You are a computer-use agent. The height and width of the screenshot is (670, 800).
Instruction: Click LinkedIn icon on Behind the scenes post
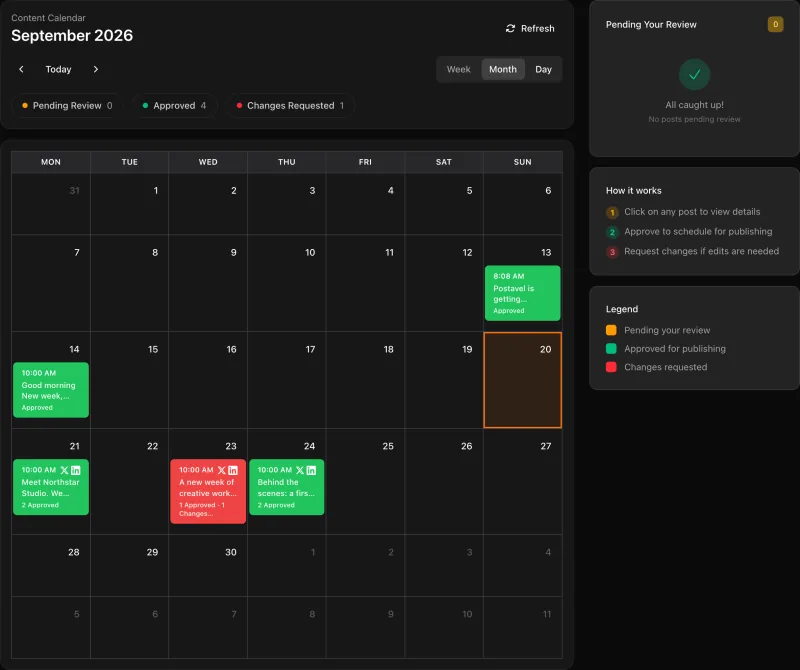[311, 470]
